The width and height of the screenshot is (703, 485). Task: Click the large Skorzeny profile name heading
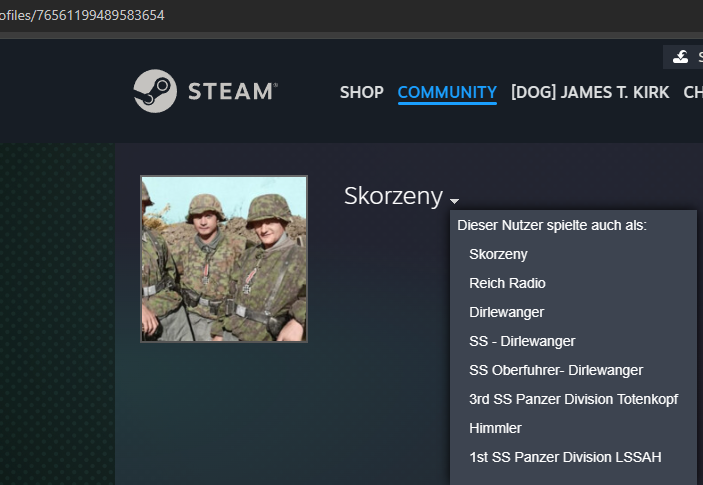392,196
